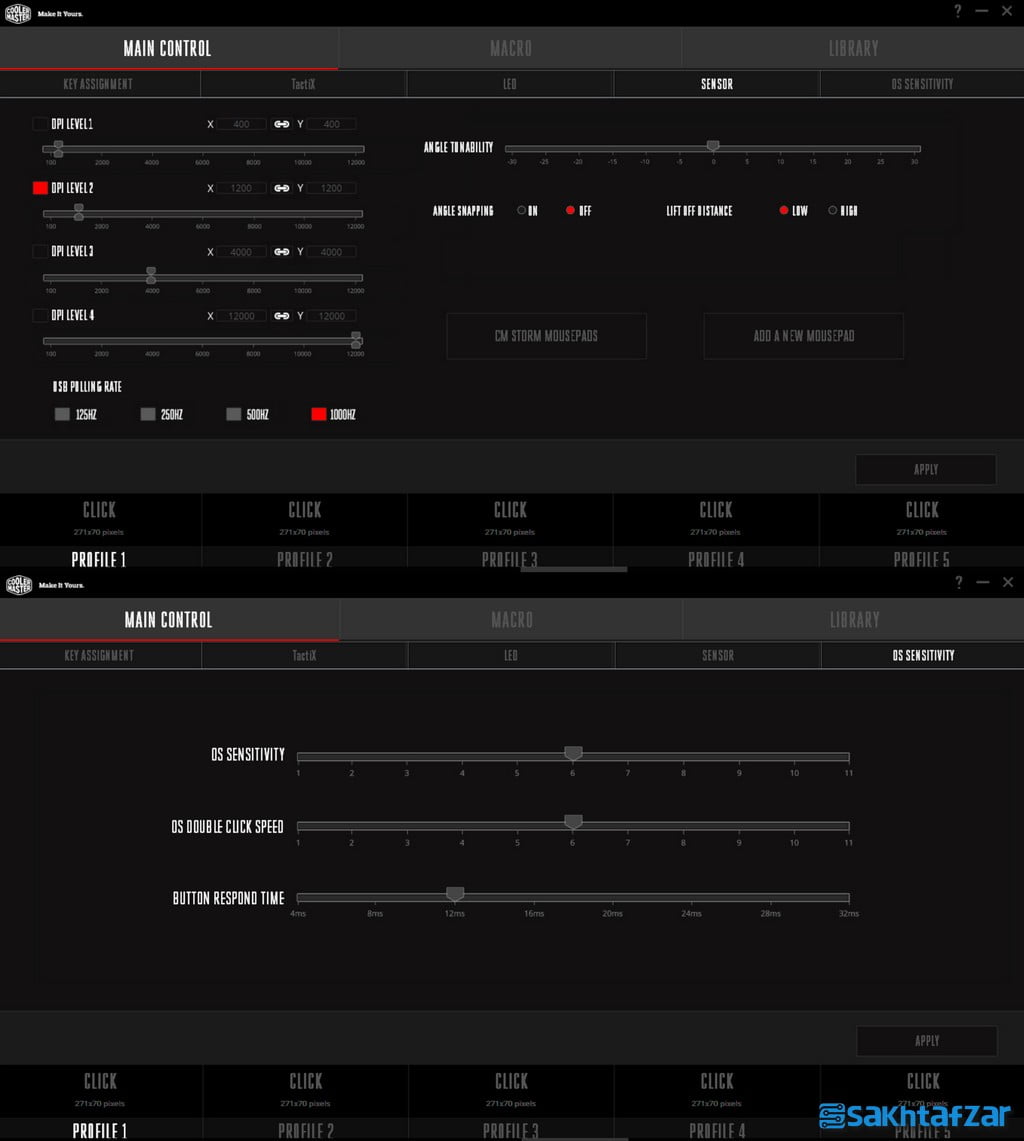Click the Button Respond Time slider handle
Image resolution: width=1024 pixels, height=1141 pixels.
pyautogui.click(x=455, y=893)
